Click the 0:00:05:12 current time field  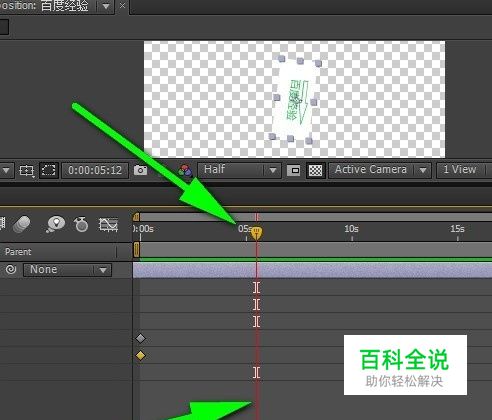[95, 170]
